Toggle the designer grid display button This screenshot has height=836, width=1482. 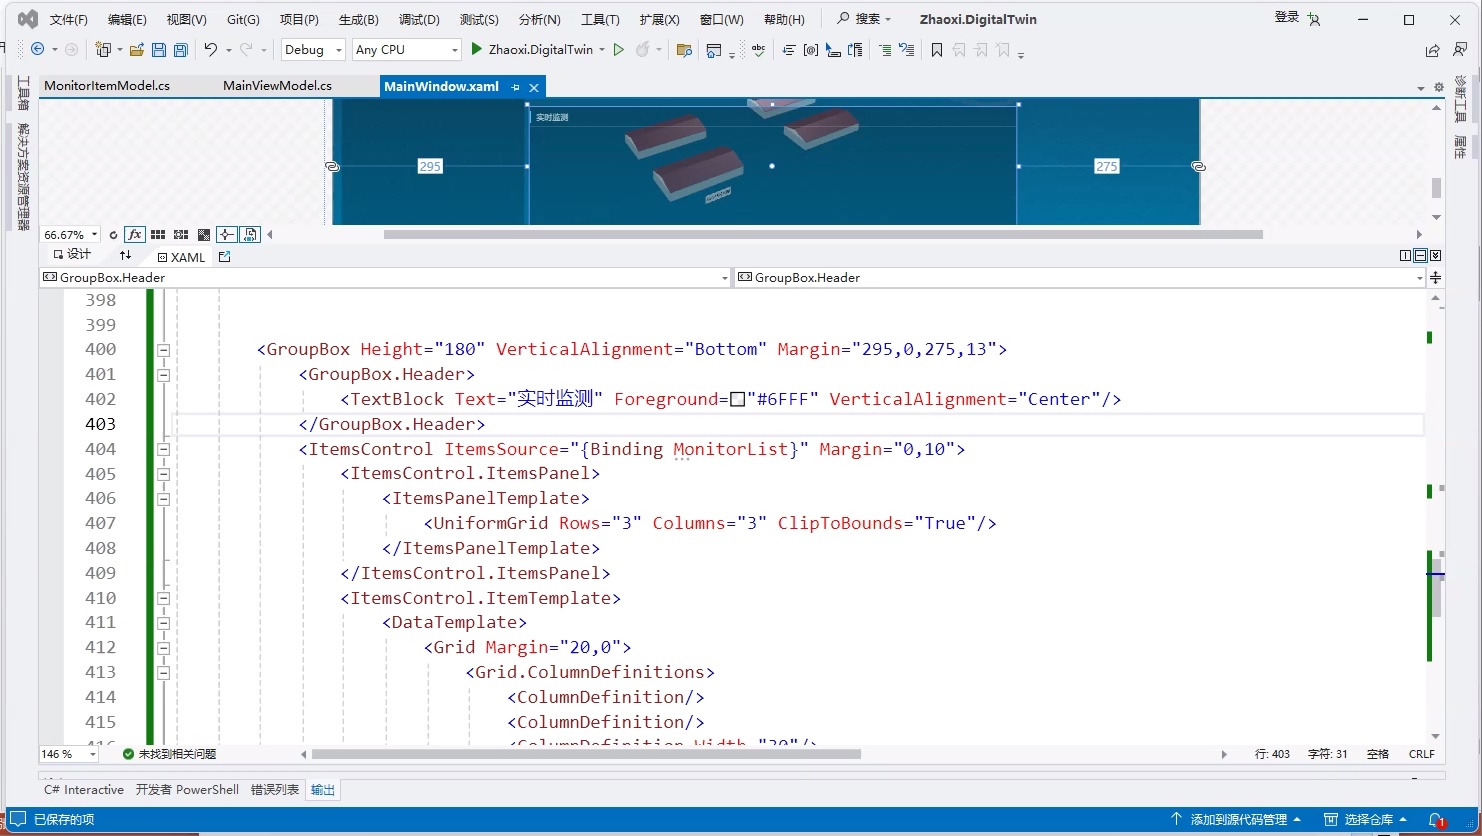click(x=158, y=235)
